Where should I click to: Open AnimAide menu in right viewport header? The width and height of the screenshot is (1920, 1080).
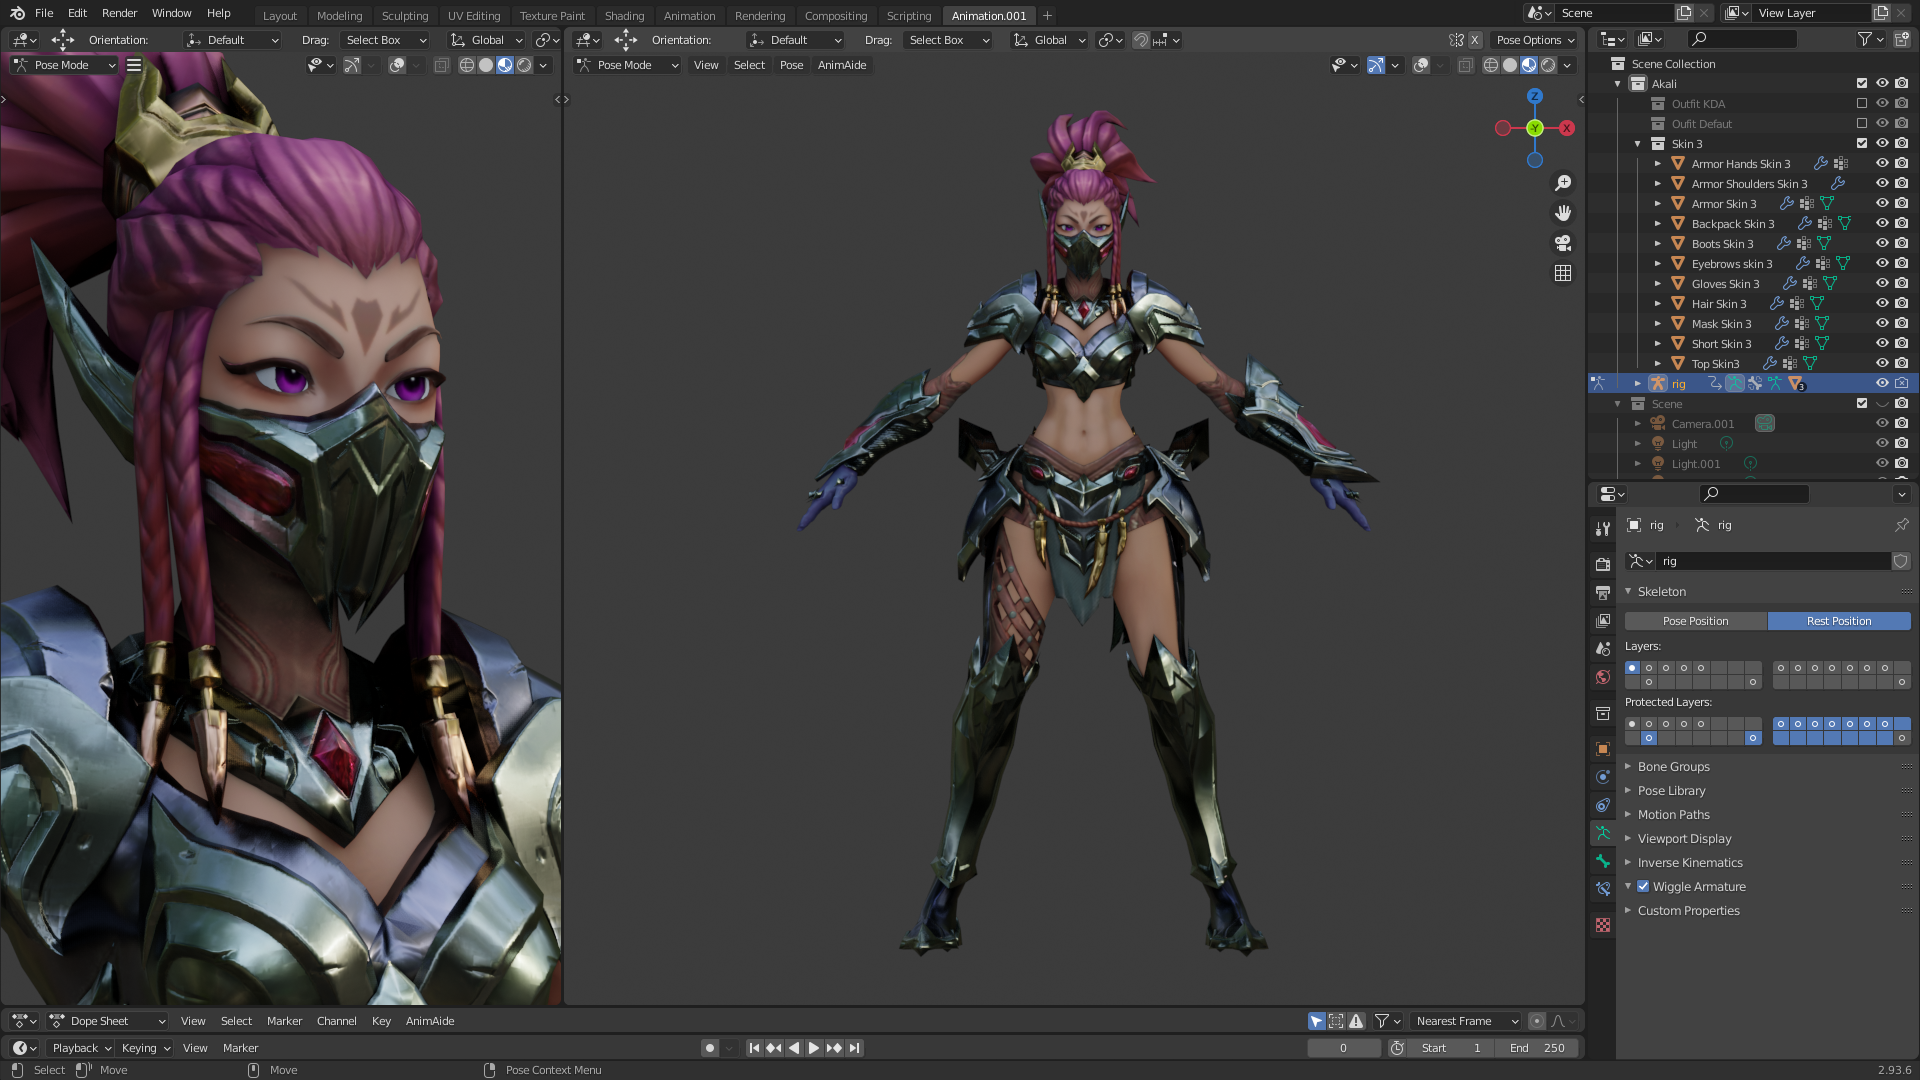tap(842, 65)
